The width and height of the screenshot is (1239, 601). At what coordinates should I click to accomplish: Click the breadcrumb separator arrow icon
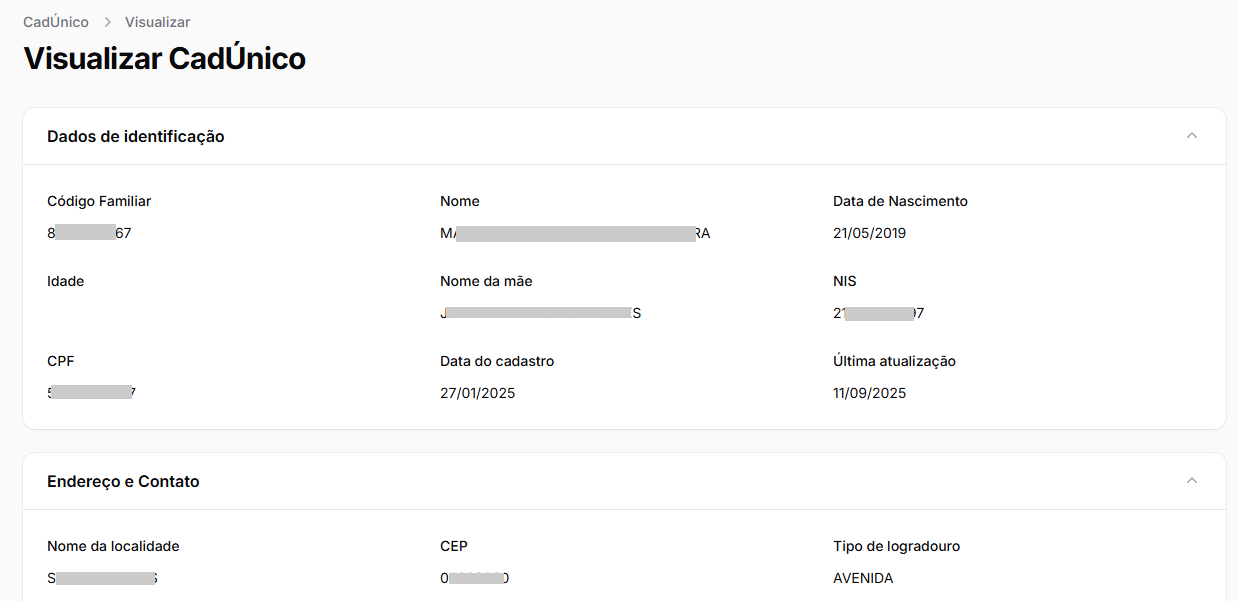(x=107, y=22)
